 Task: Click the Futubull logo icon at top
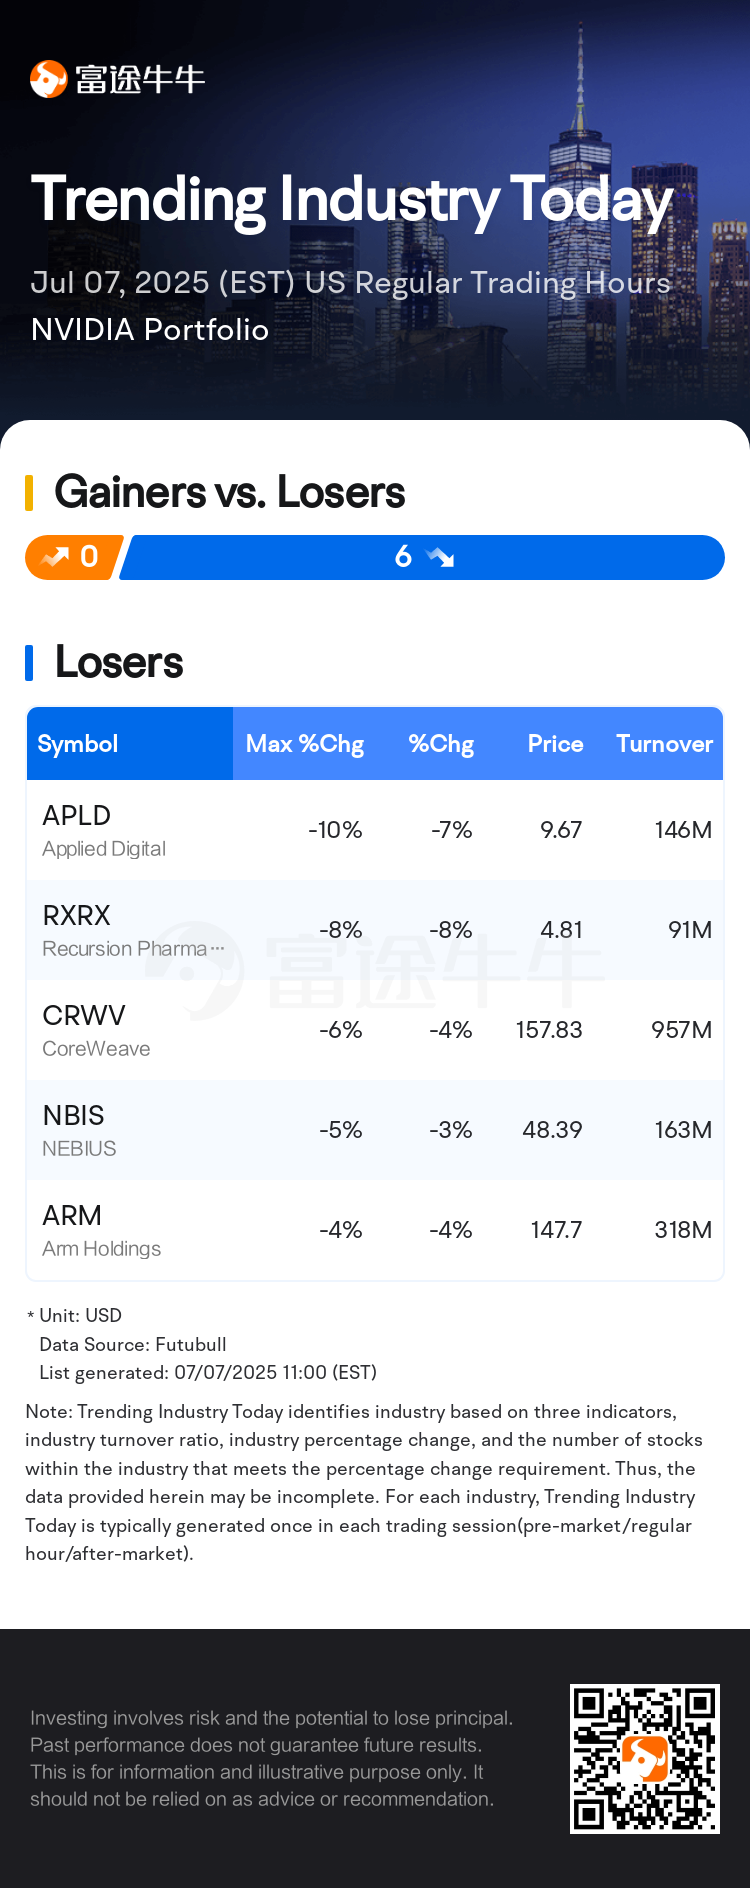(x=48, y=79)
